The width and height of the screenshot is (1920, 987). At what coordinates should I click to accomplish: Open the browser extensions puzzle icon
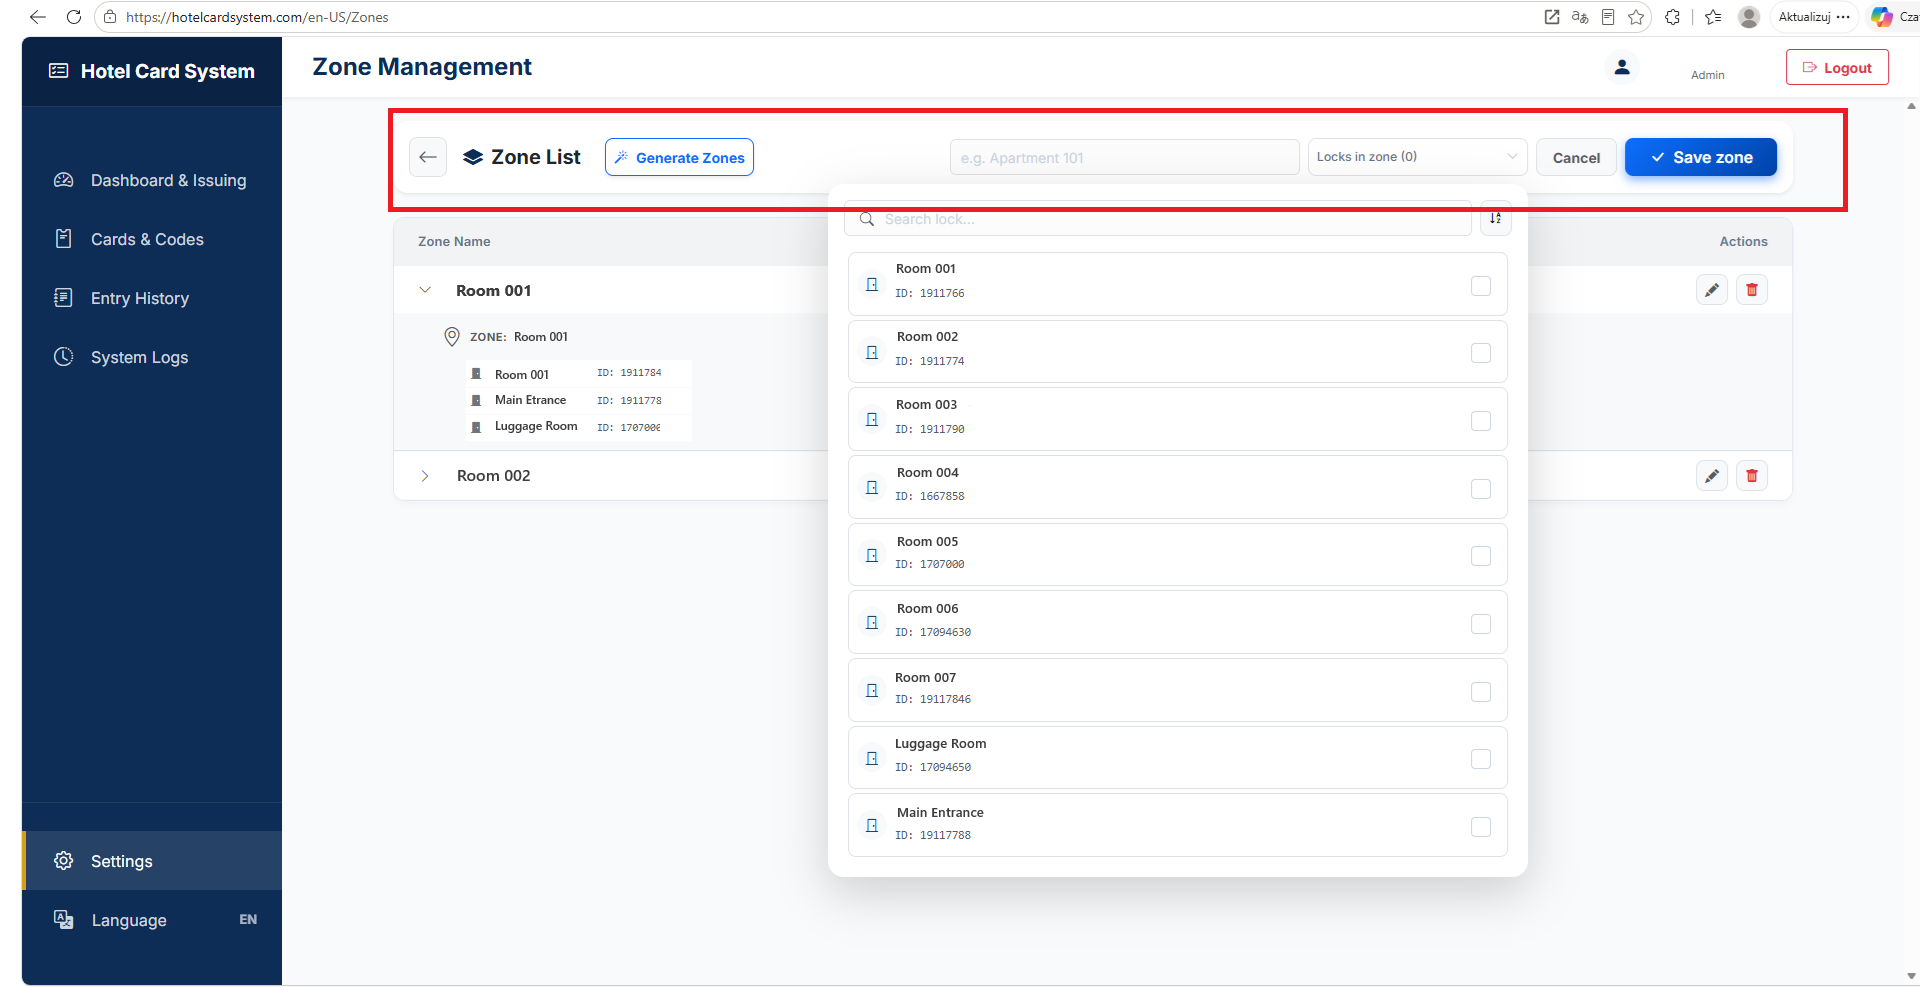point(1672,17)
